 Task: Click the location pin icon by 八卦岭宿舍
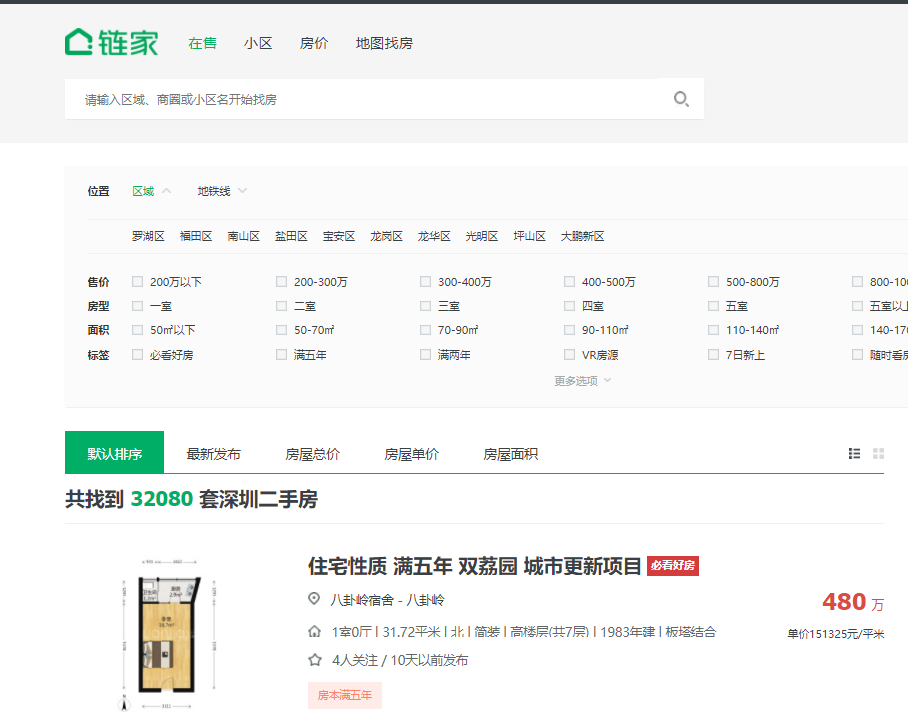click(x=315, y=600)
